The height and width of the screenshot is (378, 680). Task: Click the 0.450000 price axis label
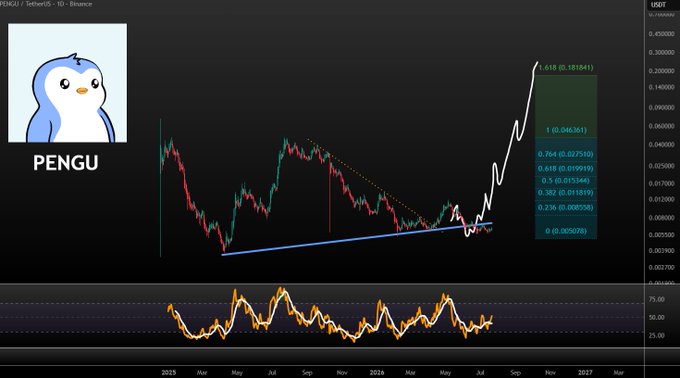(x=662, y=34)
